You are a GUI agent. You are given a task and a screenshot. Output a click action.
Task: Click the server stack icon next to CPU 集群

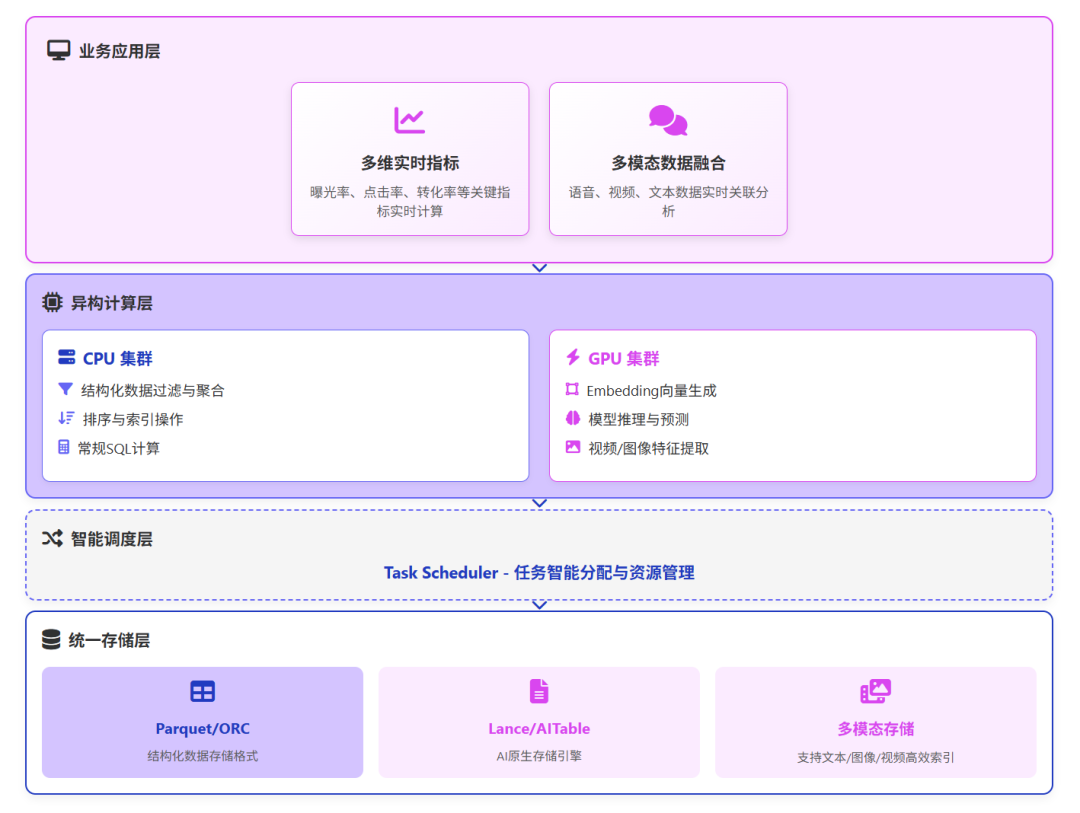click(x=66, y=357)
